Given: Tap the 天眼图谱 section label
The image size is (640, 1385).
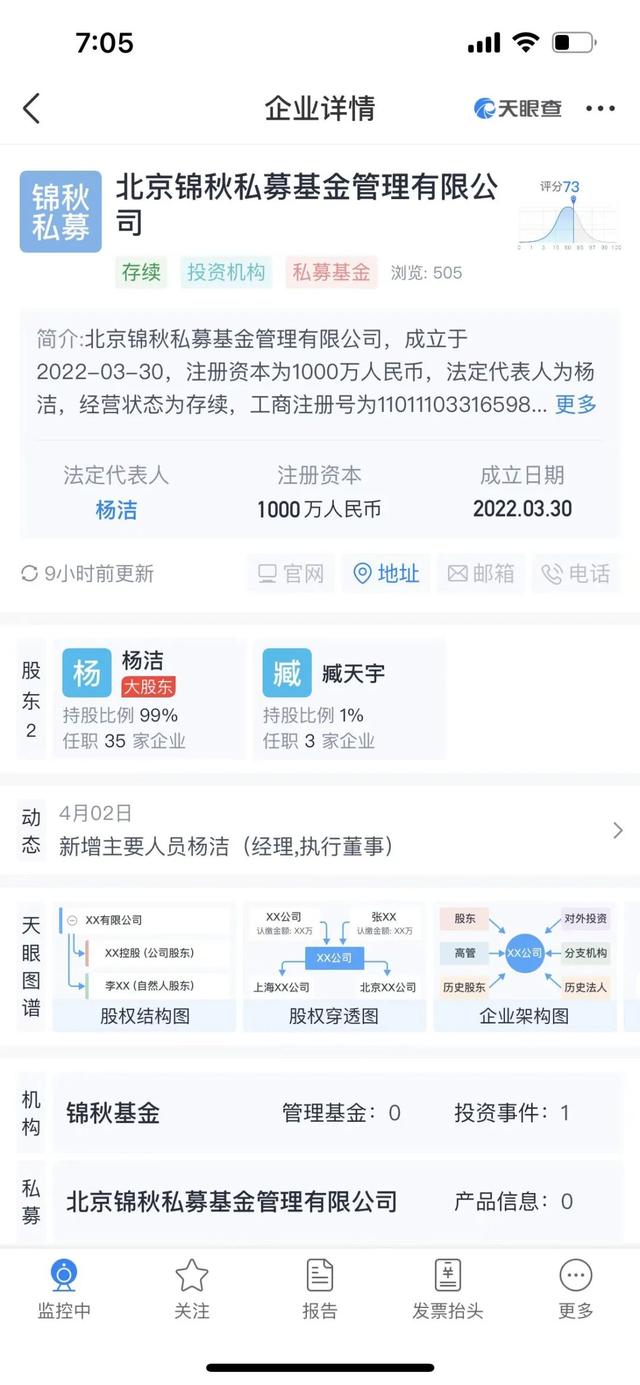Looking at the screenshot, I should pyautogui.click(x=31, y=967).
